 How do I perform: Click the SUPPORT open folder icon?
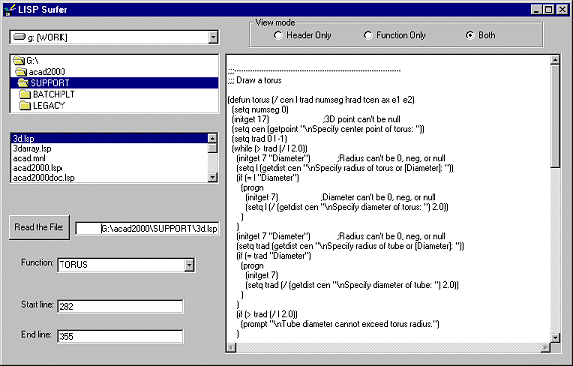[23, 83]
